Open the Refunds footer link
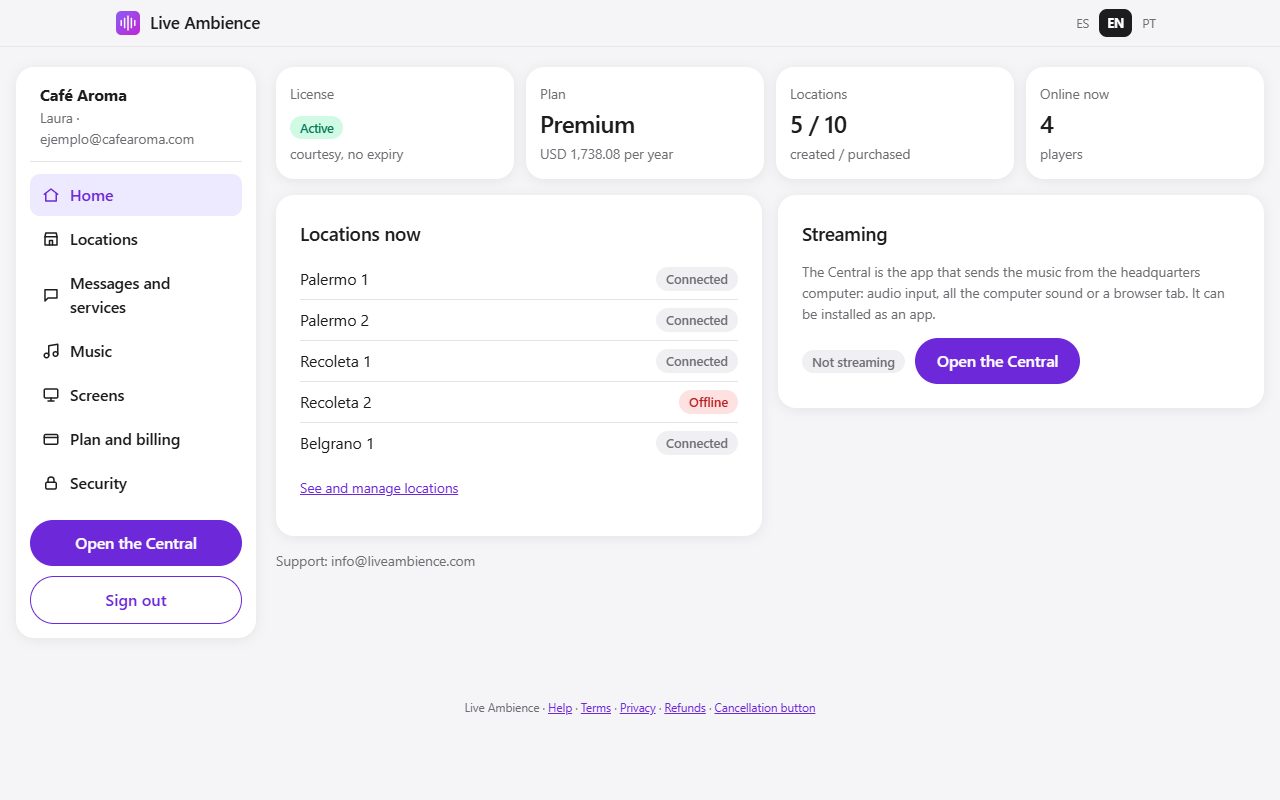Screen dimensions: 1280x800 coord(685,708)
